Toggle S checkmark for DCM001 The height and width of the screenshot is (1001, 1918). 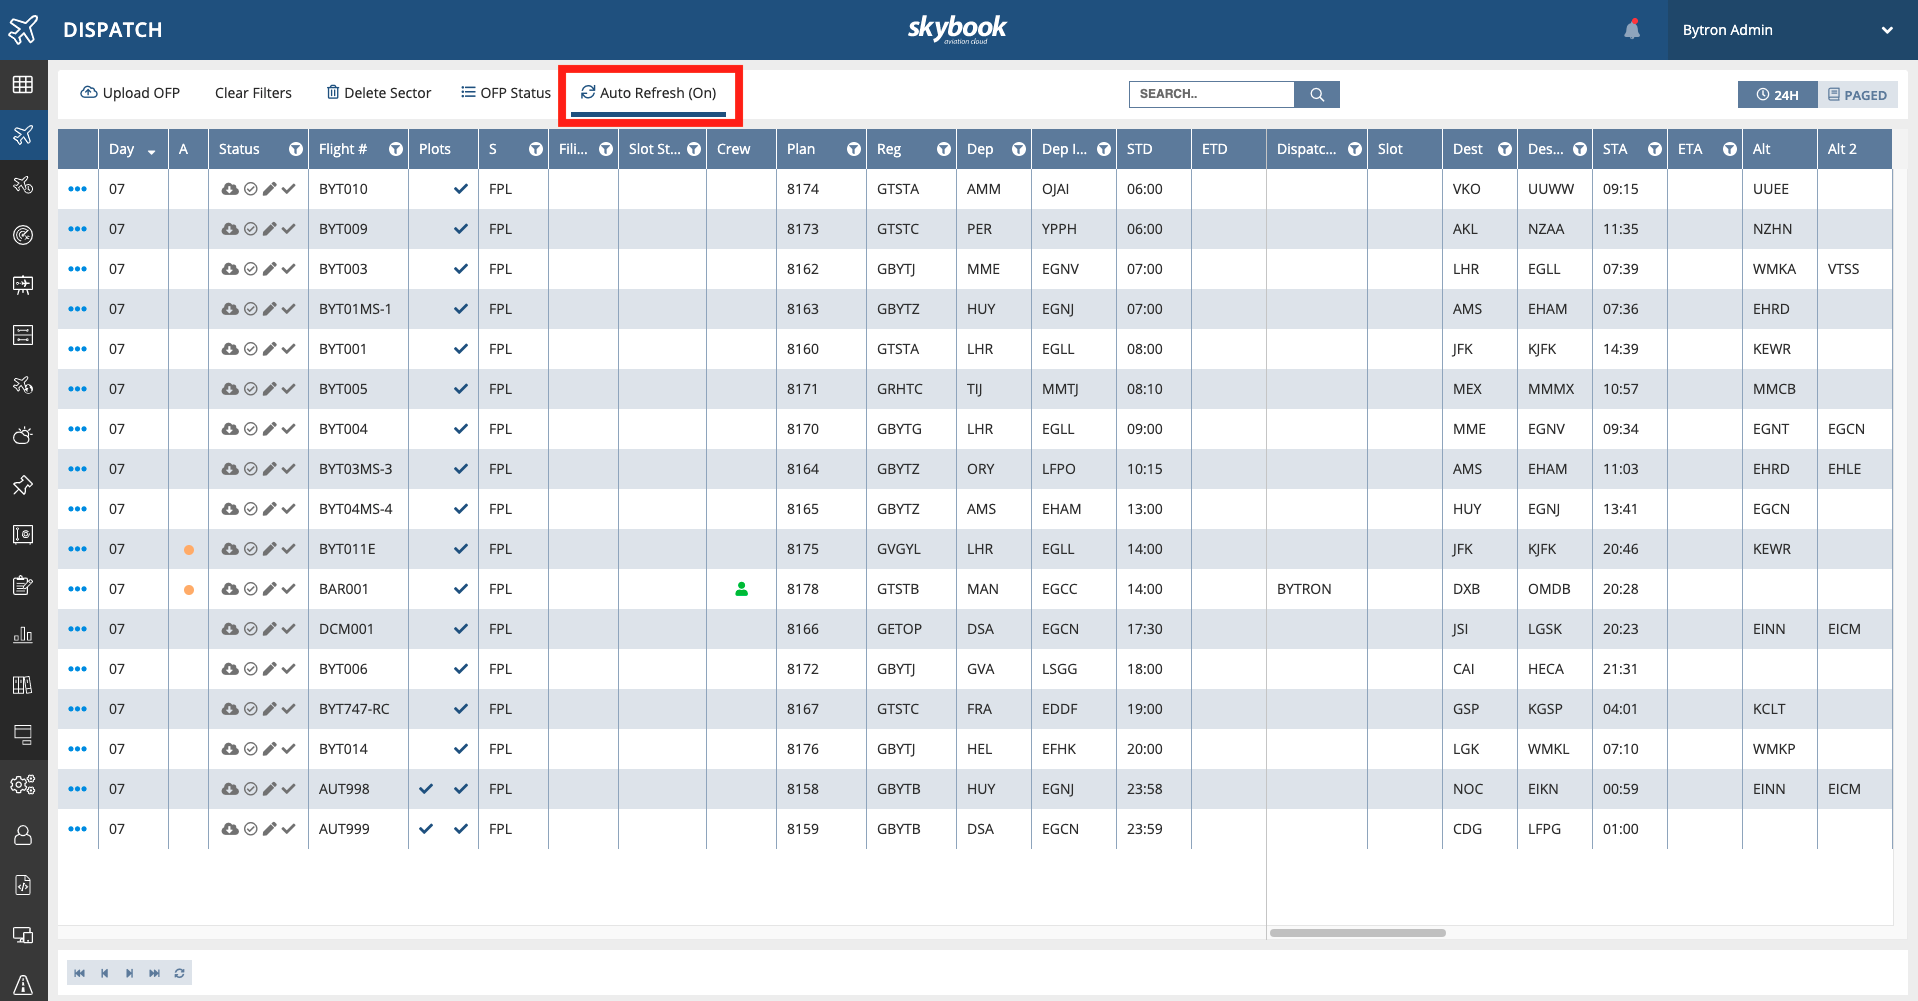click(461, 629)
